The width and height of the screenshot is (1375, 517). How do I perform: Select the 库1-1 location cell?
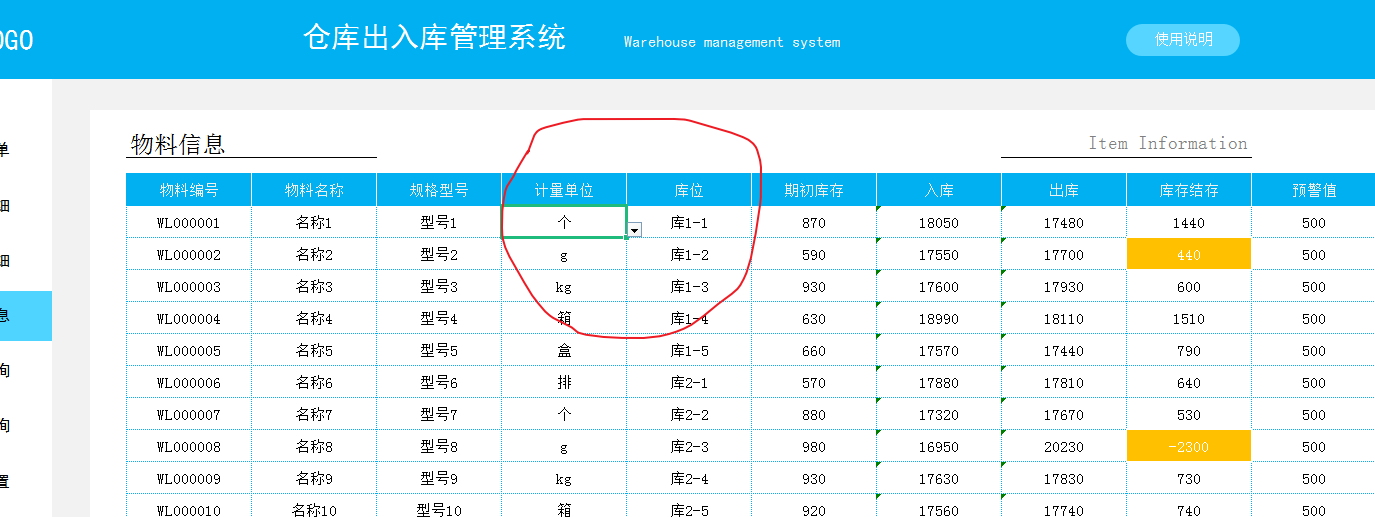689,223
